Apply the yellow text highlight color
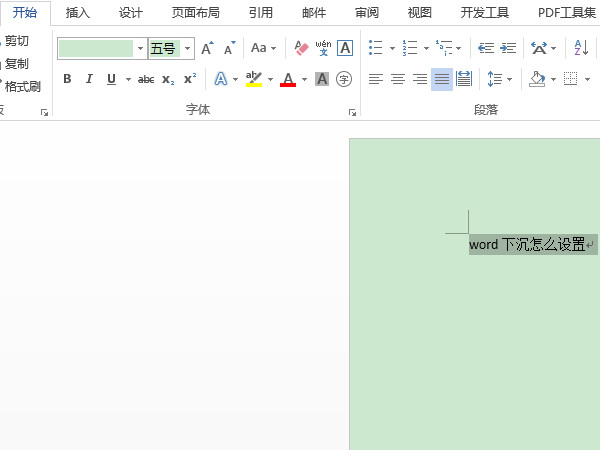 click(x=253, y=79)
